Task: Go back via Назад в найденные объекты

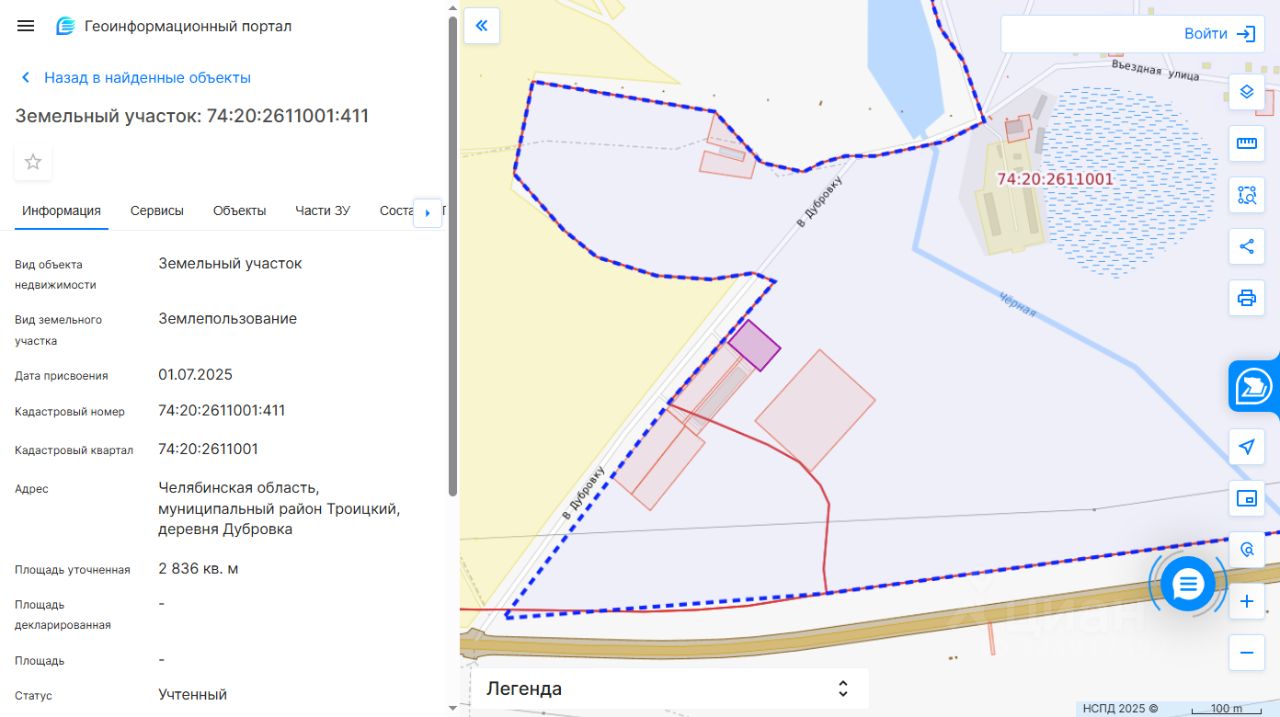Action: [x=136, y=77]
